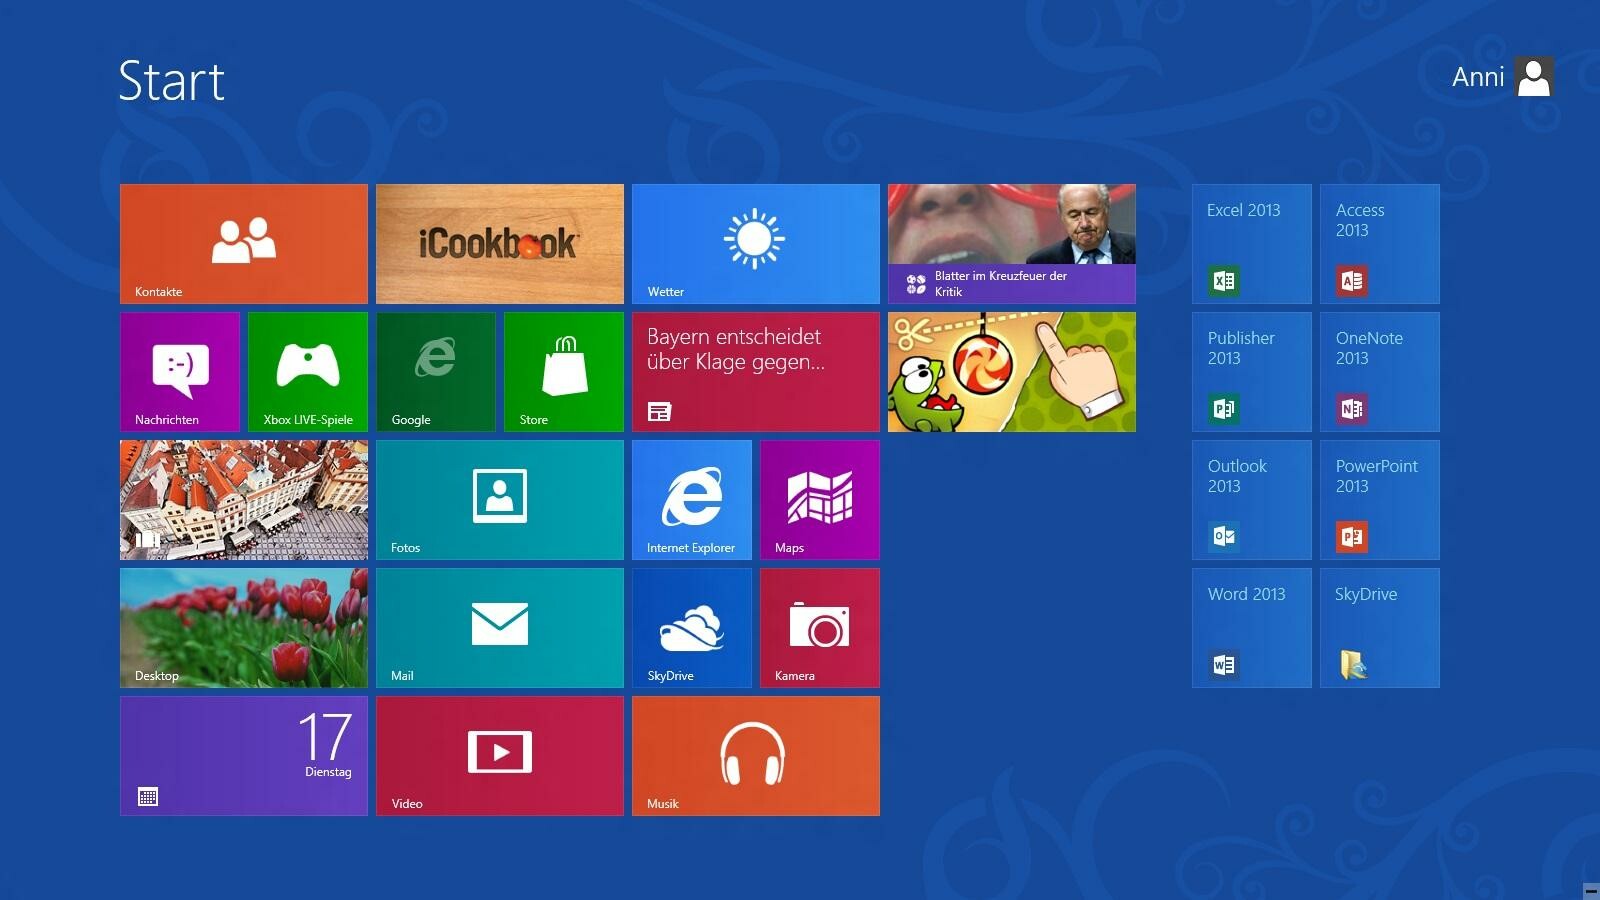Open the calendar tile showing Dienstag 17
Viewport: 1600px width, 900px height.
pyautogui.click(x=244, y=755)
